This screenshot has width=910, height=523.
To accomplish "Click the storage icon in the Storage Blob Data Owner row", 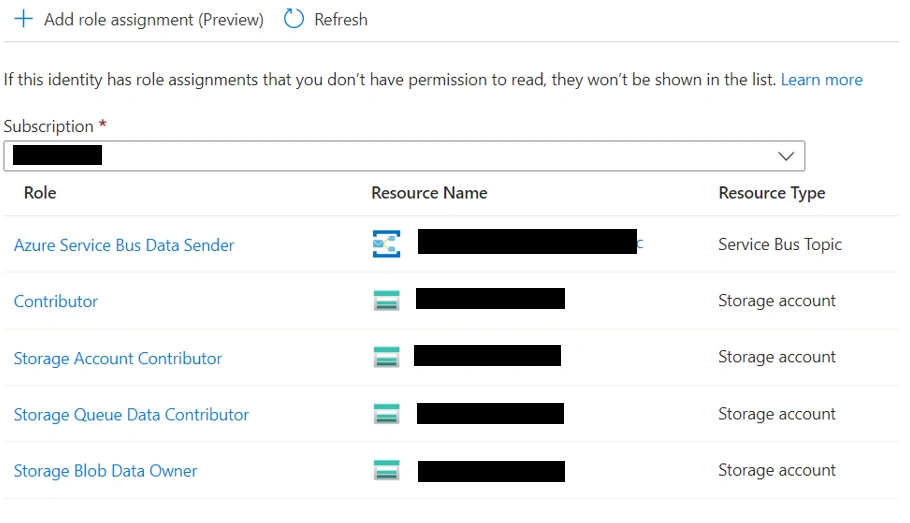I will tap(387, 470).
